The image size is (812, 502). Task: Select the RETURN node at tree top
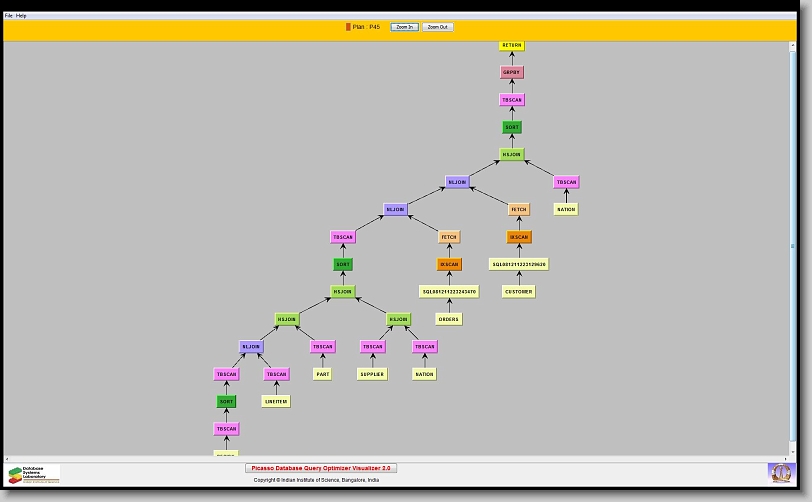click(511, 46)
